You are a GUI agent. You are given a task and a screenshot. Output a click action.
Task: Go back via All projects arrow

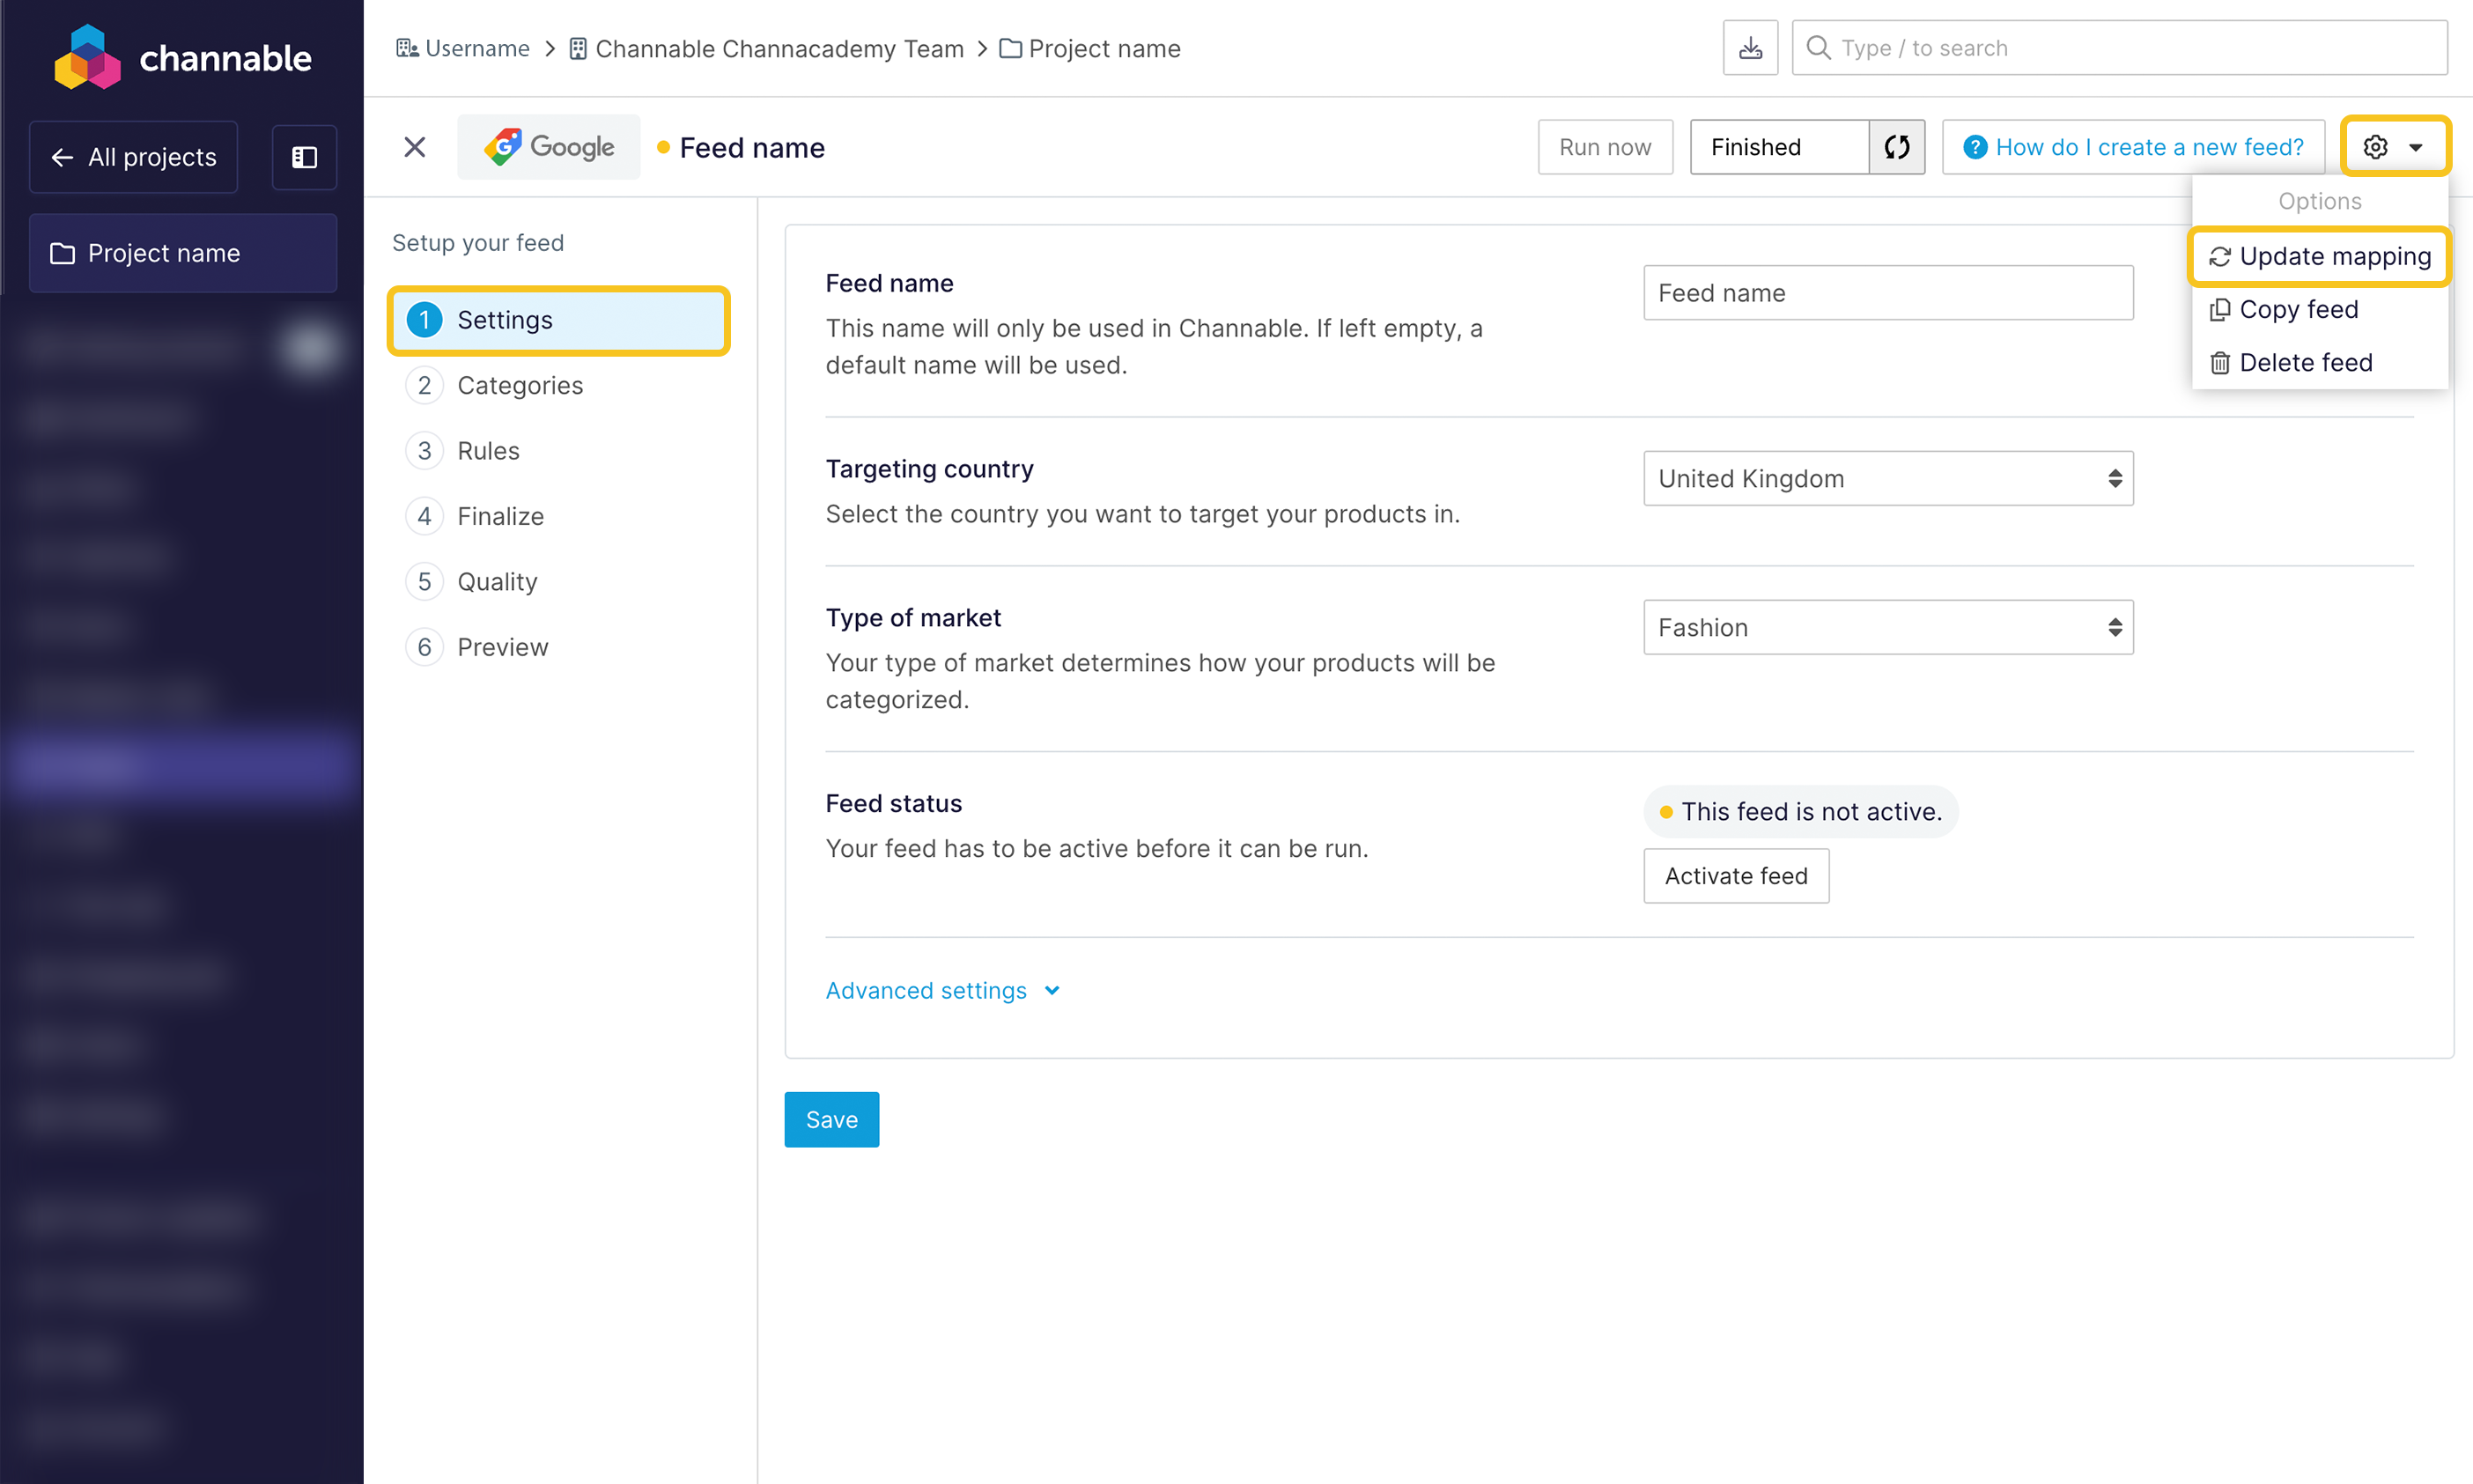click(x=133, y=157)
